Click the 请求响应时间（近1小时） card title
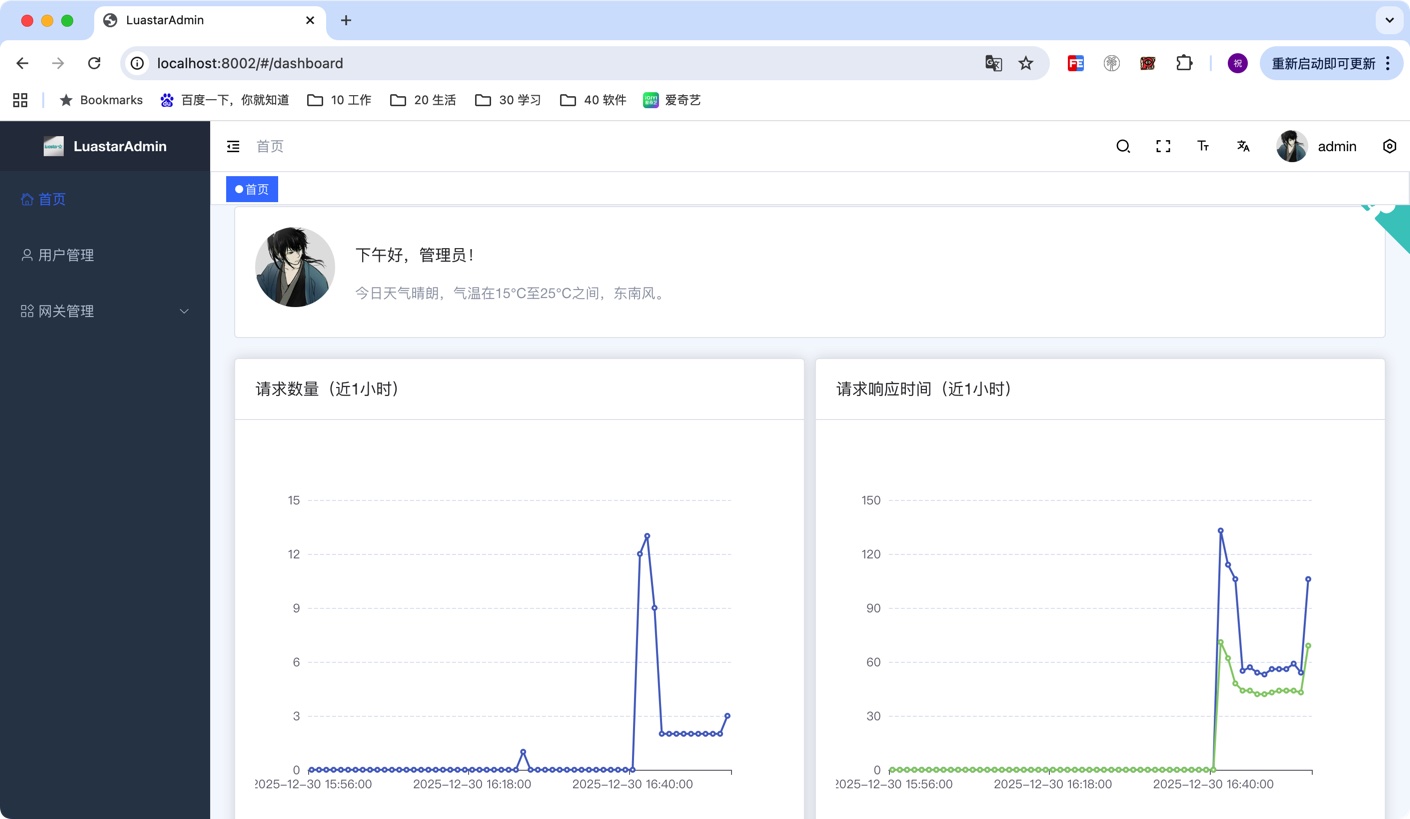The height and width of the screenshot is (819, 1410). pos(925,389)
